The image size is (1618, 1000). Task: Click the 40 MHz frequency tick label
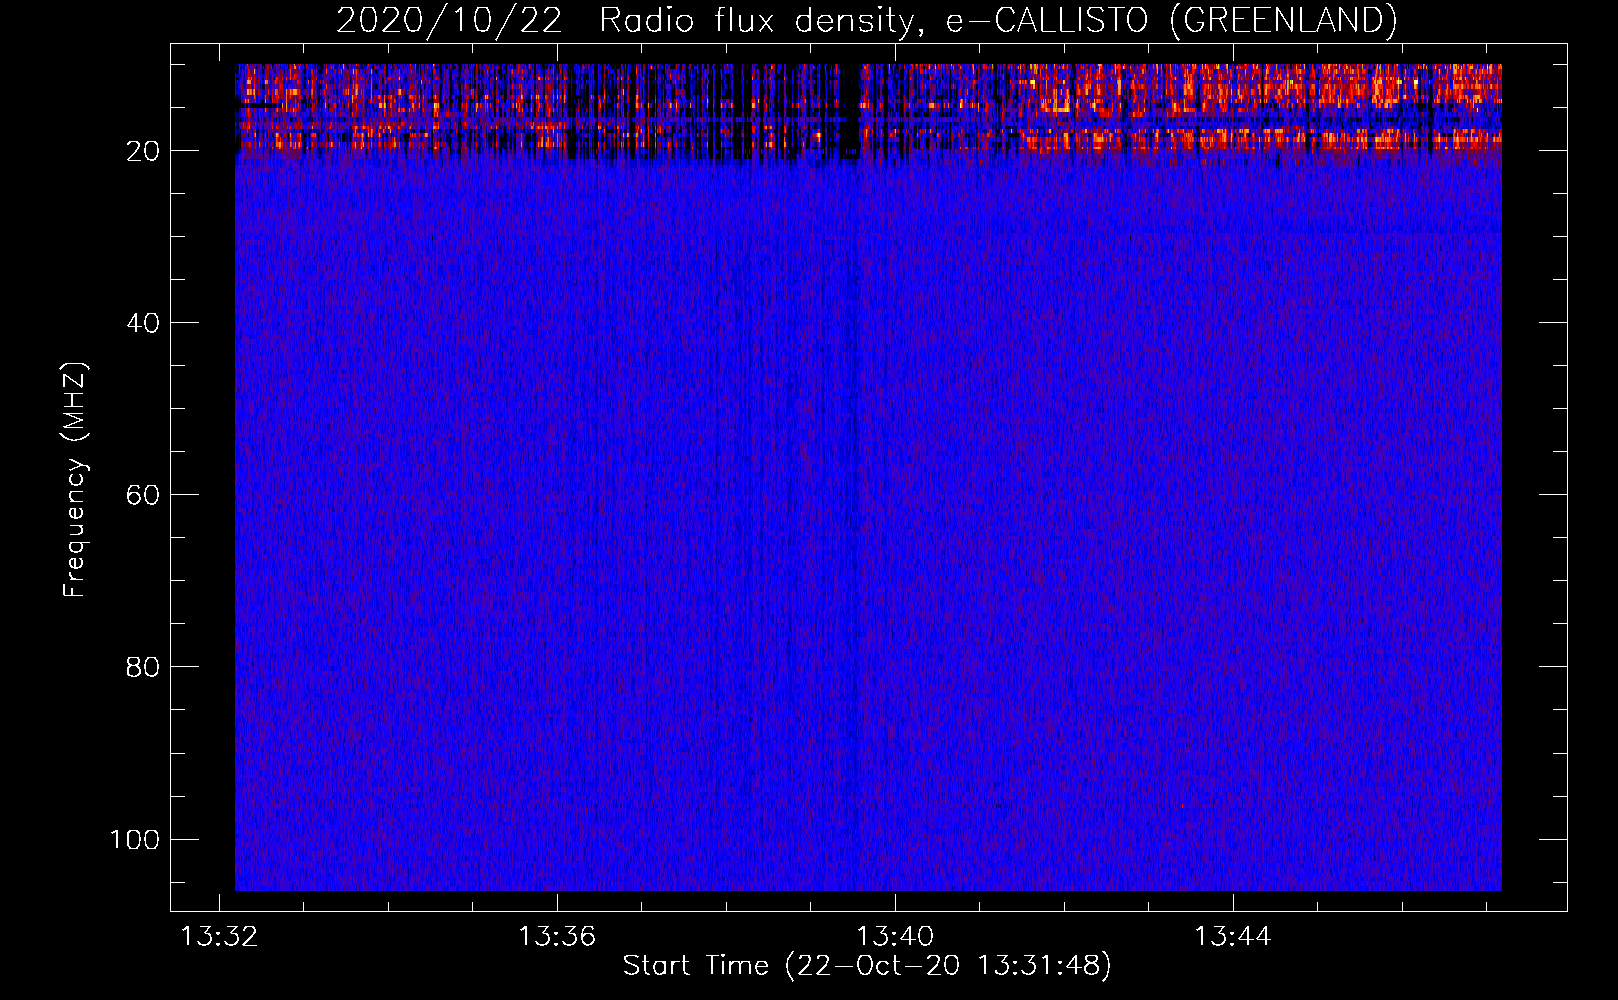coord(143,323)
